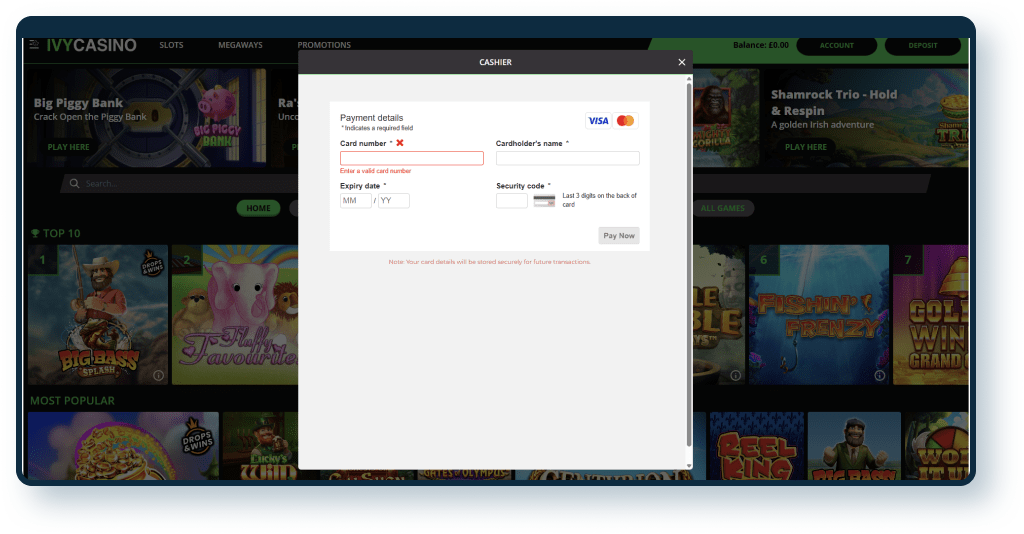Open the Megaways menu item

pos(240,45)
